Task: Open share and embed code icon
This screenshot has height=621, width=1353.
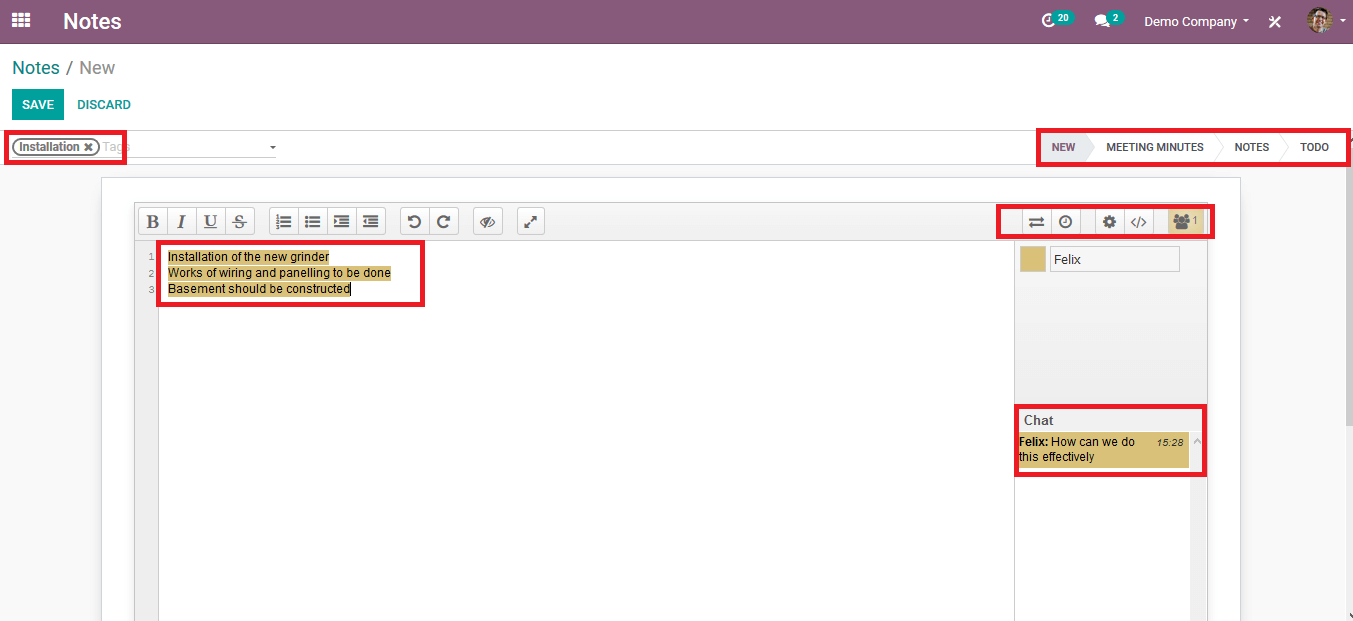Action: (x=1138, y=222)
